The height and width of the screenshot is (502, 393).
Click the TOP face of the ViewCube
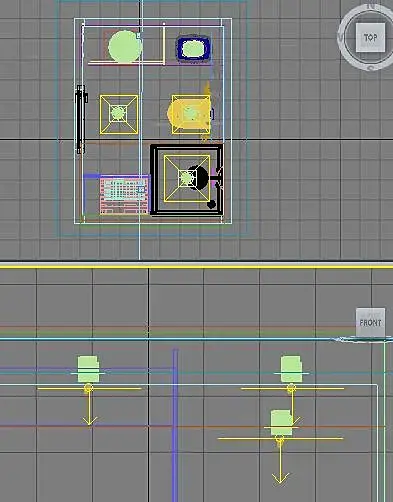(370, 37)
